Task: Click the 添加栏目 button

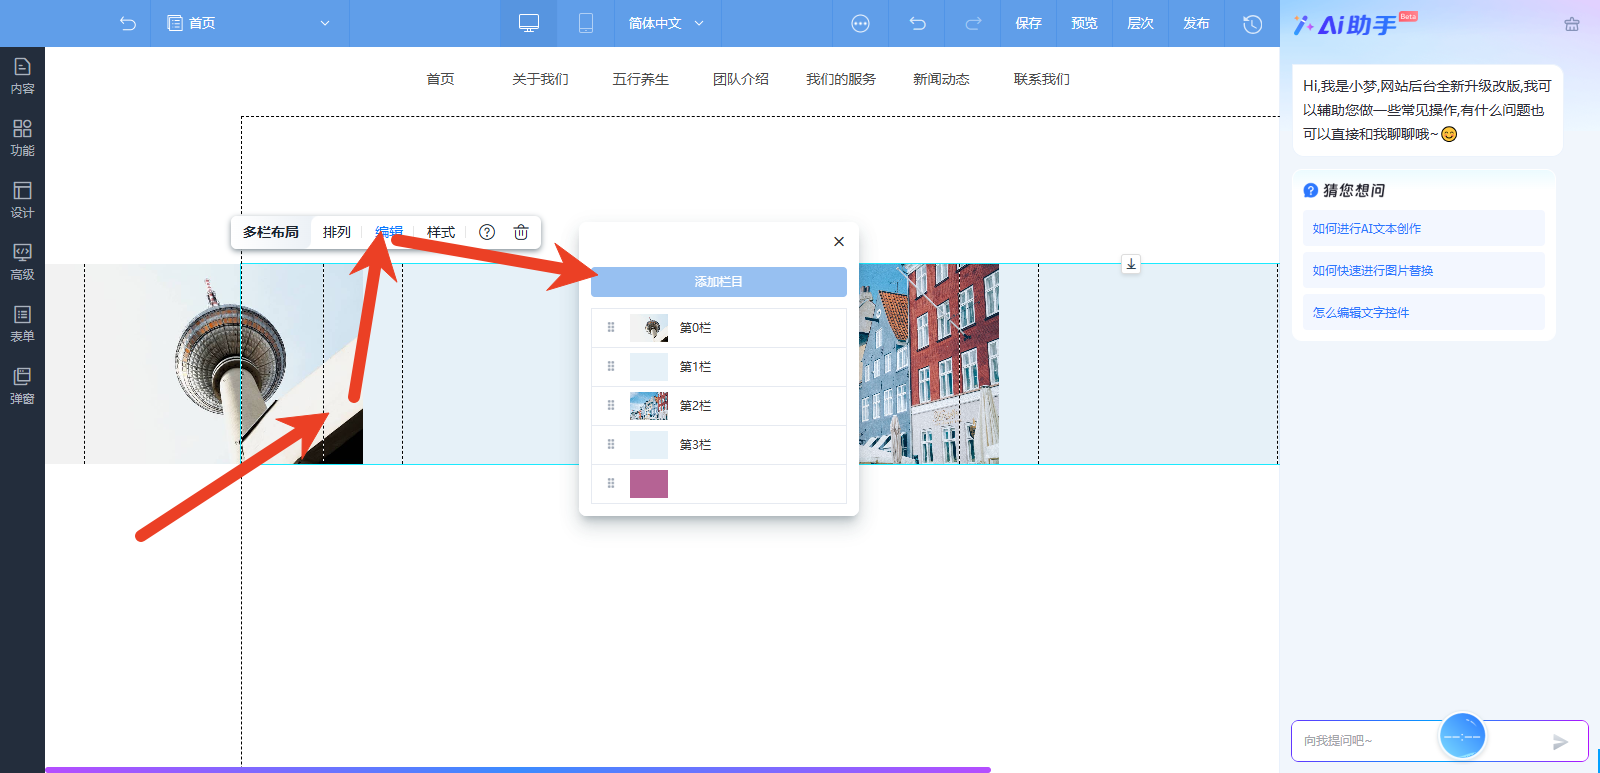Action: point(719,282)
